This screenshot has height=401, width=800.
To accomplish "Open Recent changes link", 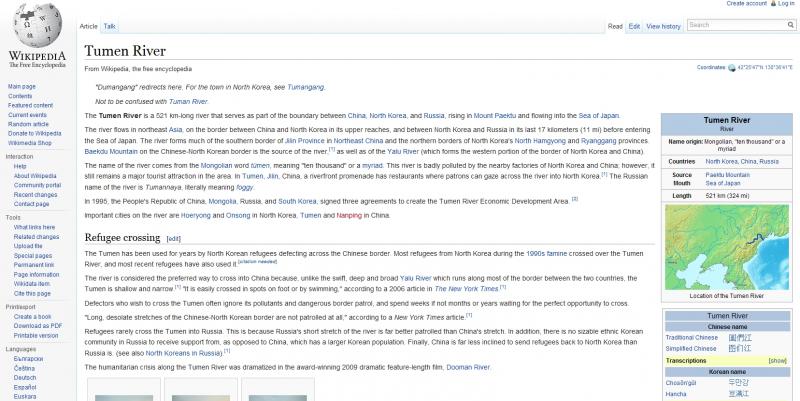I will (x=35, y=194).
